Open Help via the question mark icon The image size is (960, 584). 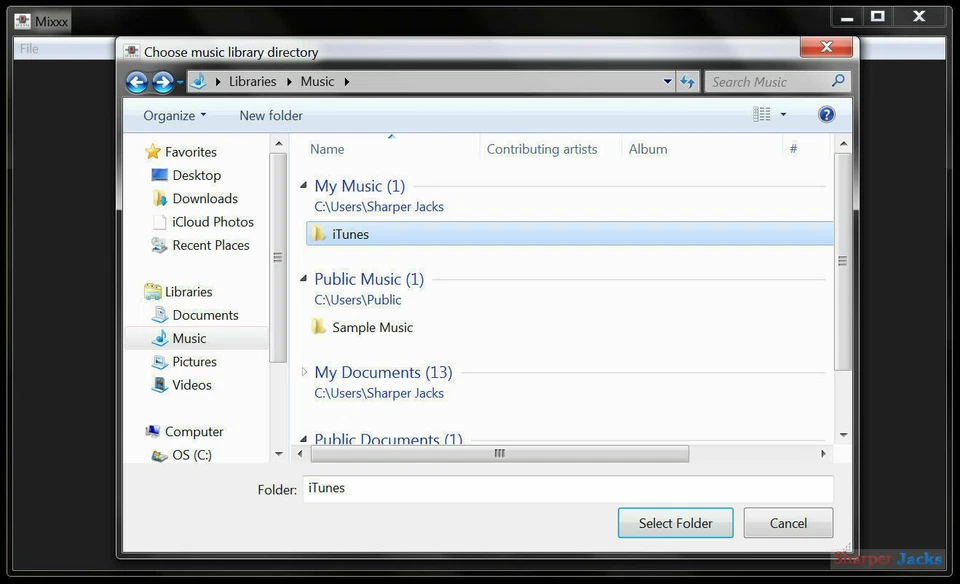tap(826, 114)
